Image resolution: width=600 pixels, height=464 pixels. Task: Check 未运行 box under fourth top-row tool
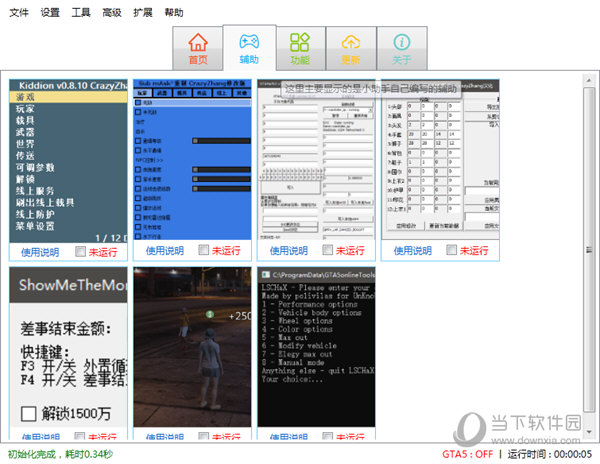pos(453,251)
